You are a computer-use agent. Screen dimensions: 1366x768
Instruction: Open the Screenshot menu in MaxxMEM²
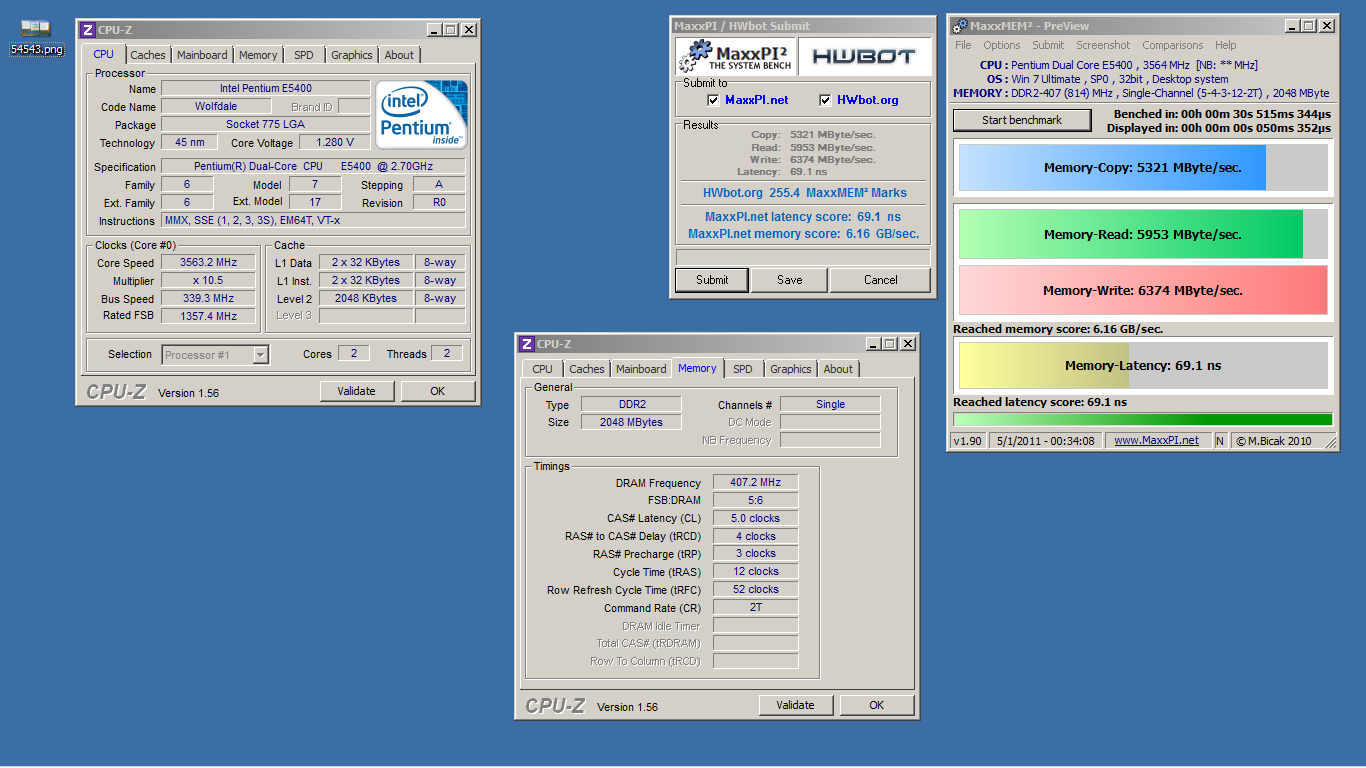click(x=1103, y=45)
